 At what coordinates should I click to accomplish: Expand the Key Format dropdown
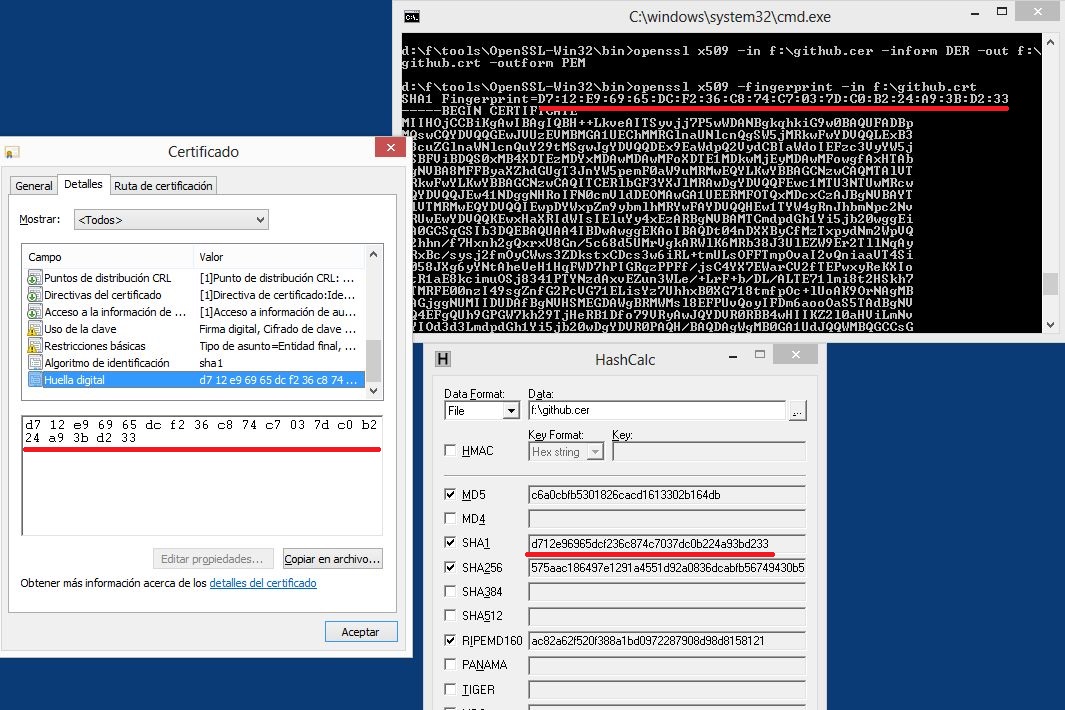coord(566,452)
